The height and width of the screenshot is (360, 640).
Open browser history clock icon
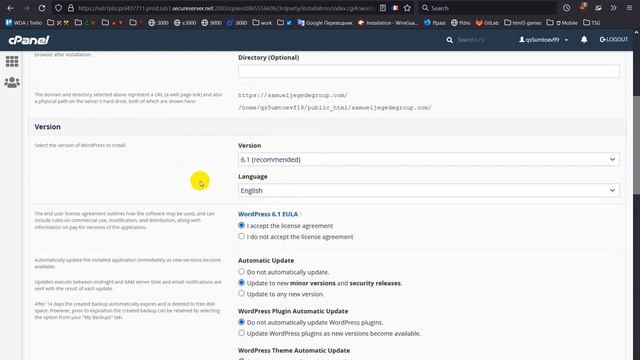pyautogui.click(x=567, y=8)
